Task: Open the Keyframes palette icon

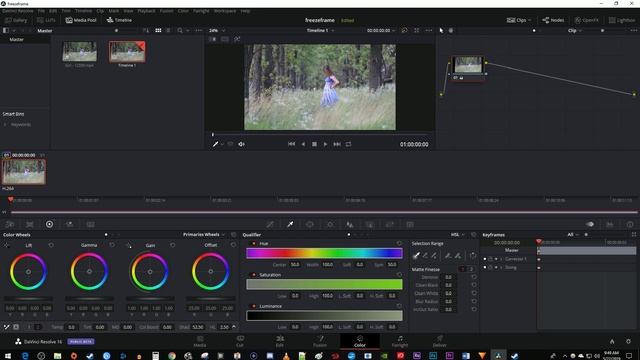Action: point(590,224)
